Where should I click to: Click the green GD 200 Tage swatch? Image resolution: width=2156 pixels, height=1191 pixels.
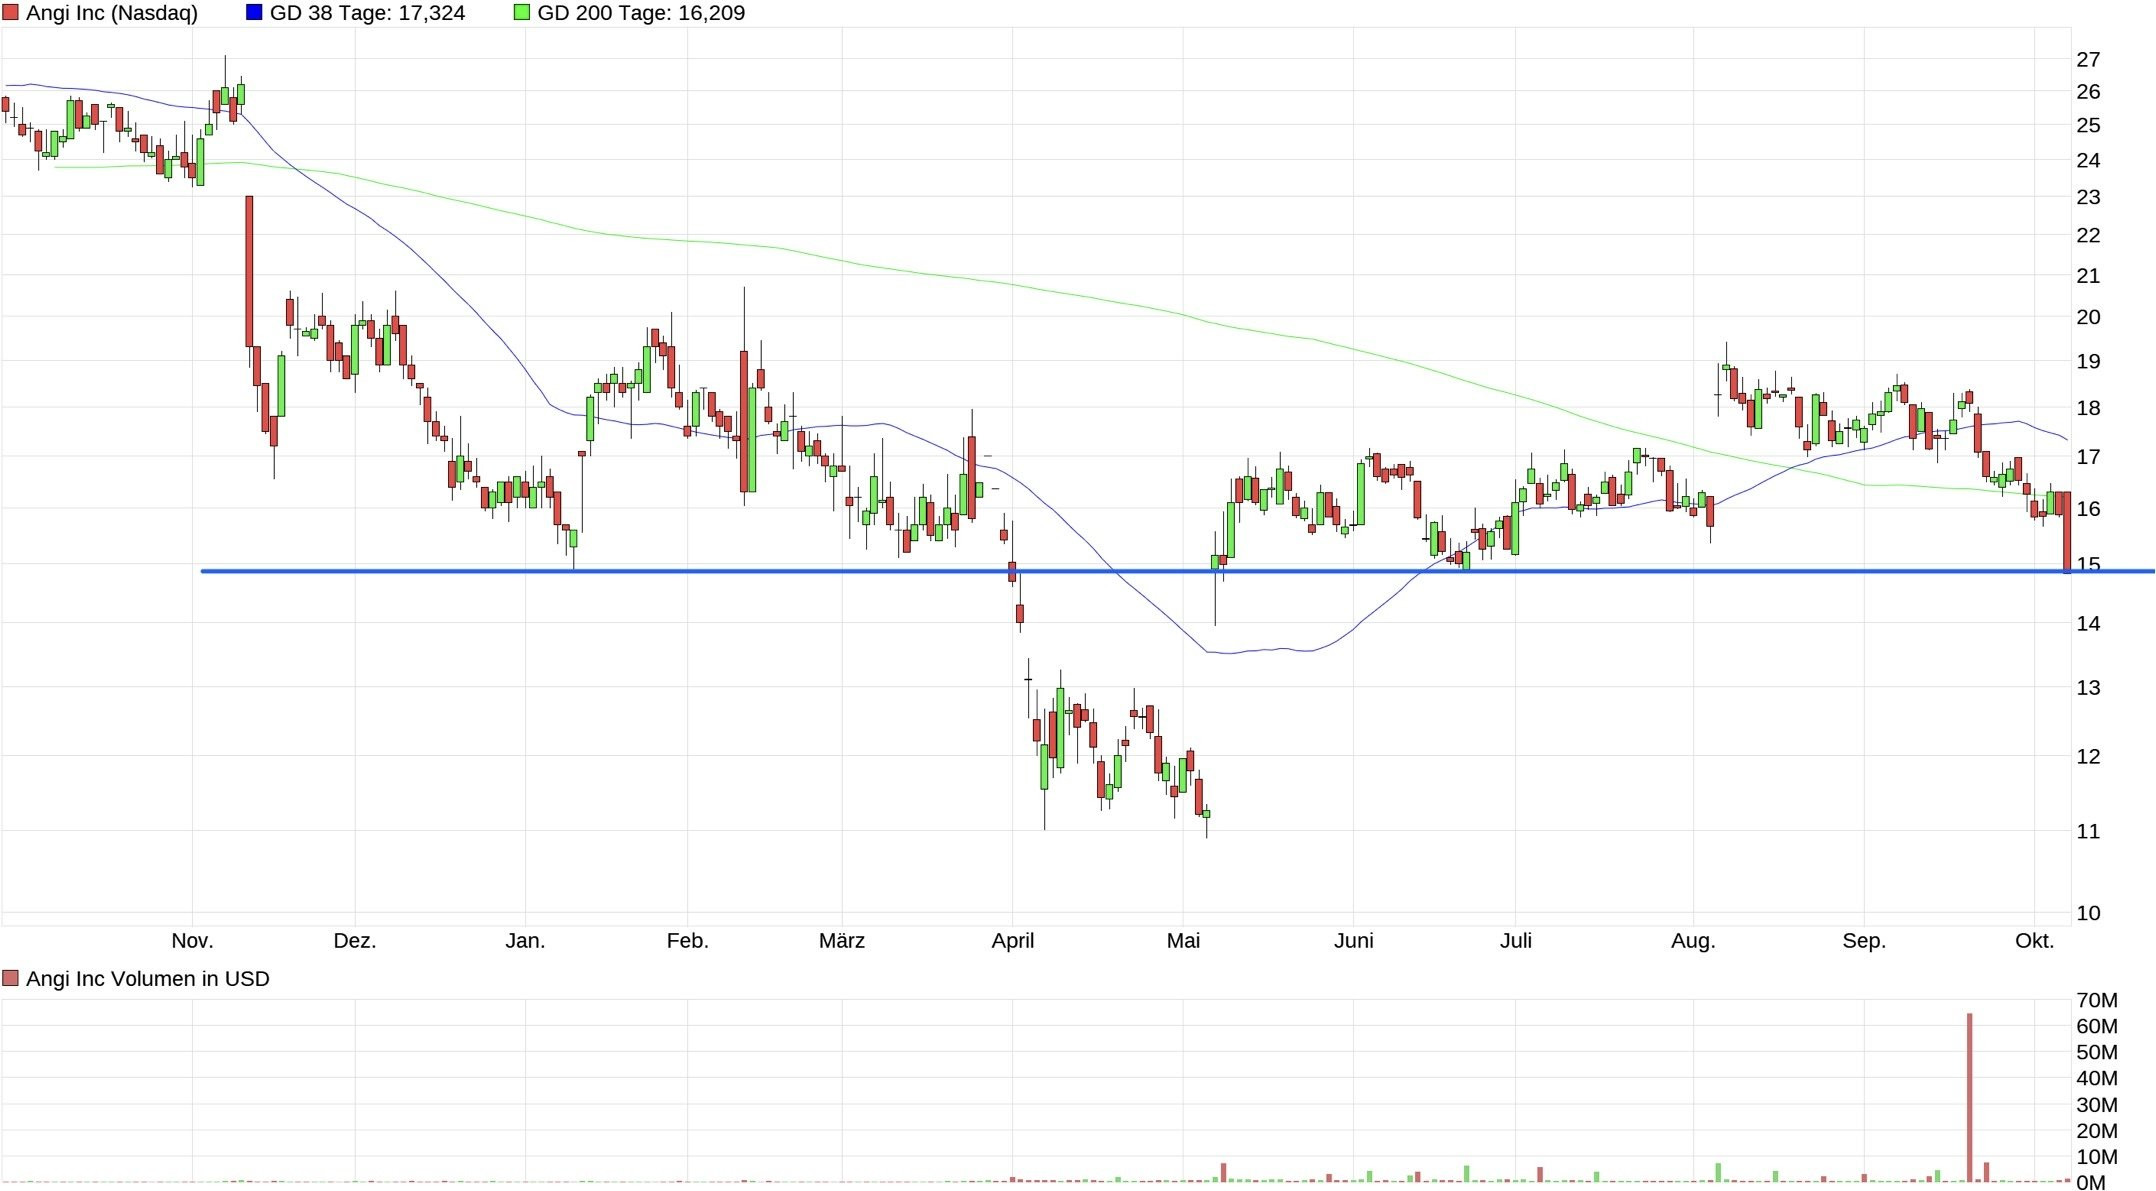521,13
